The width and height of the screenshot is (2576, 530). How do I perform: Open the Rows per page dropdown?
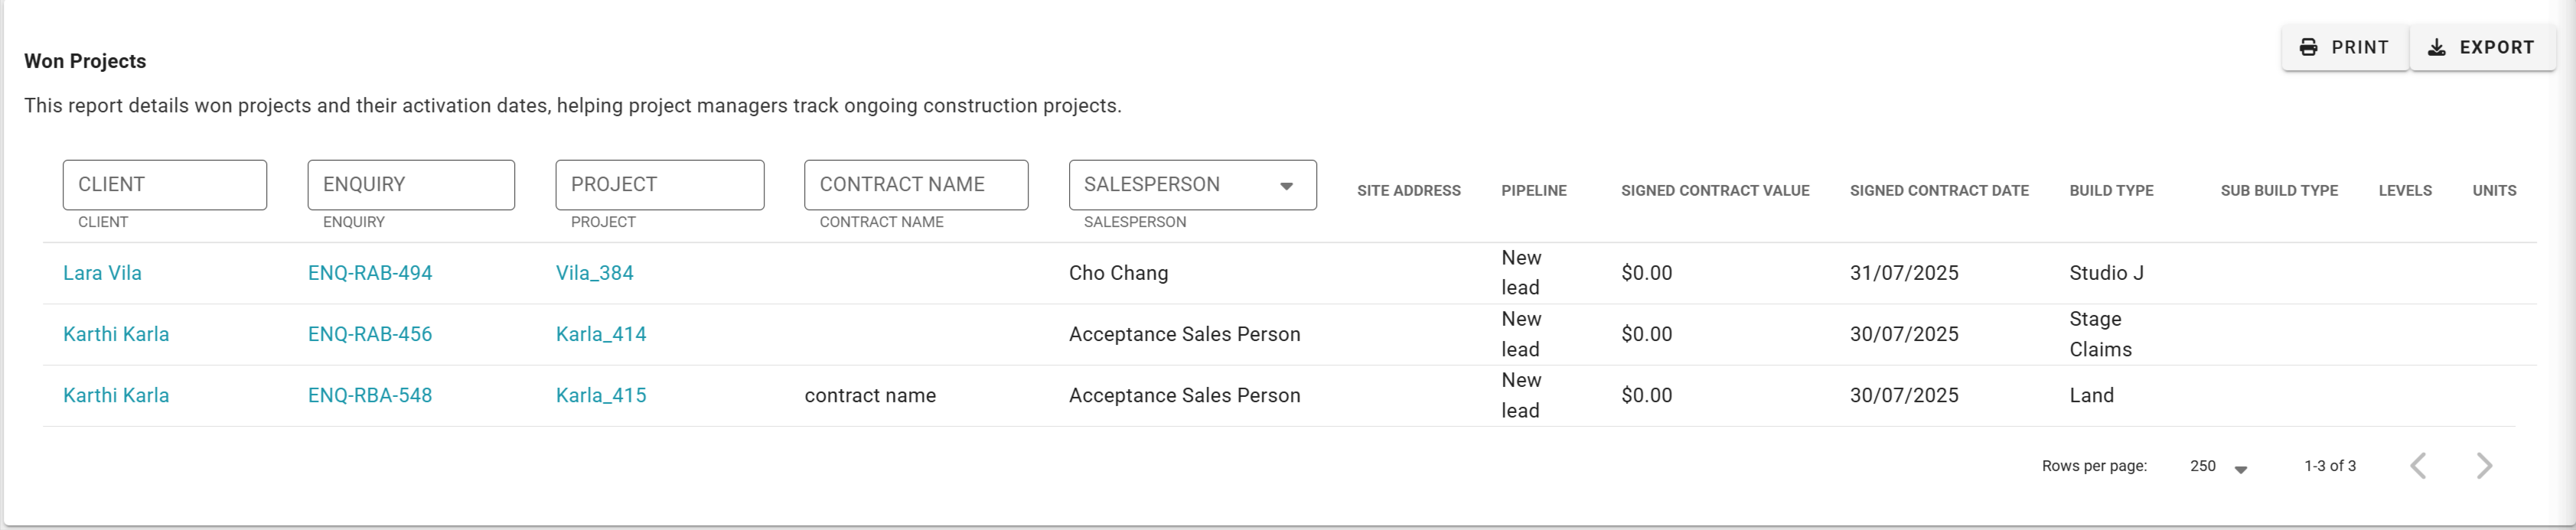(2219, 467)
